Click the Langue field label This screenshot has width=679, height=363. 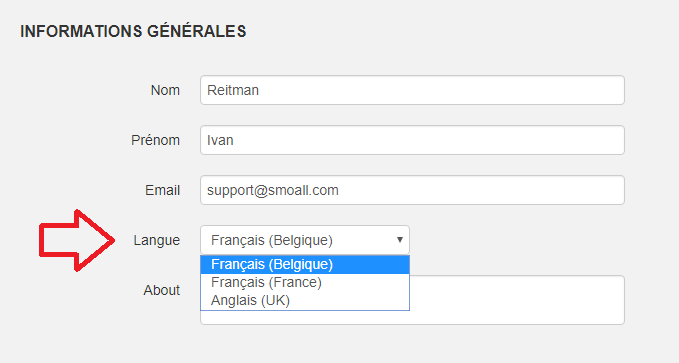(156, 240)
